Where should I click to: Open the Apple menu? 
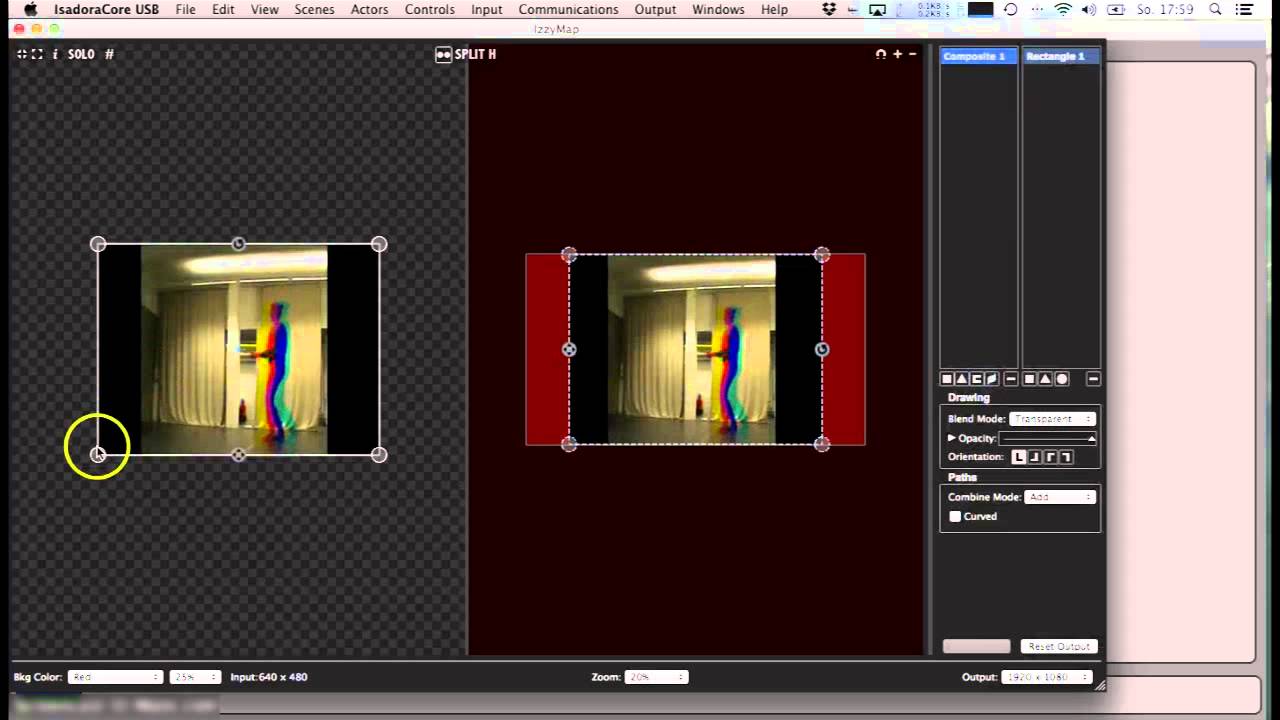tap(30, 9)
